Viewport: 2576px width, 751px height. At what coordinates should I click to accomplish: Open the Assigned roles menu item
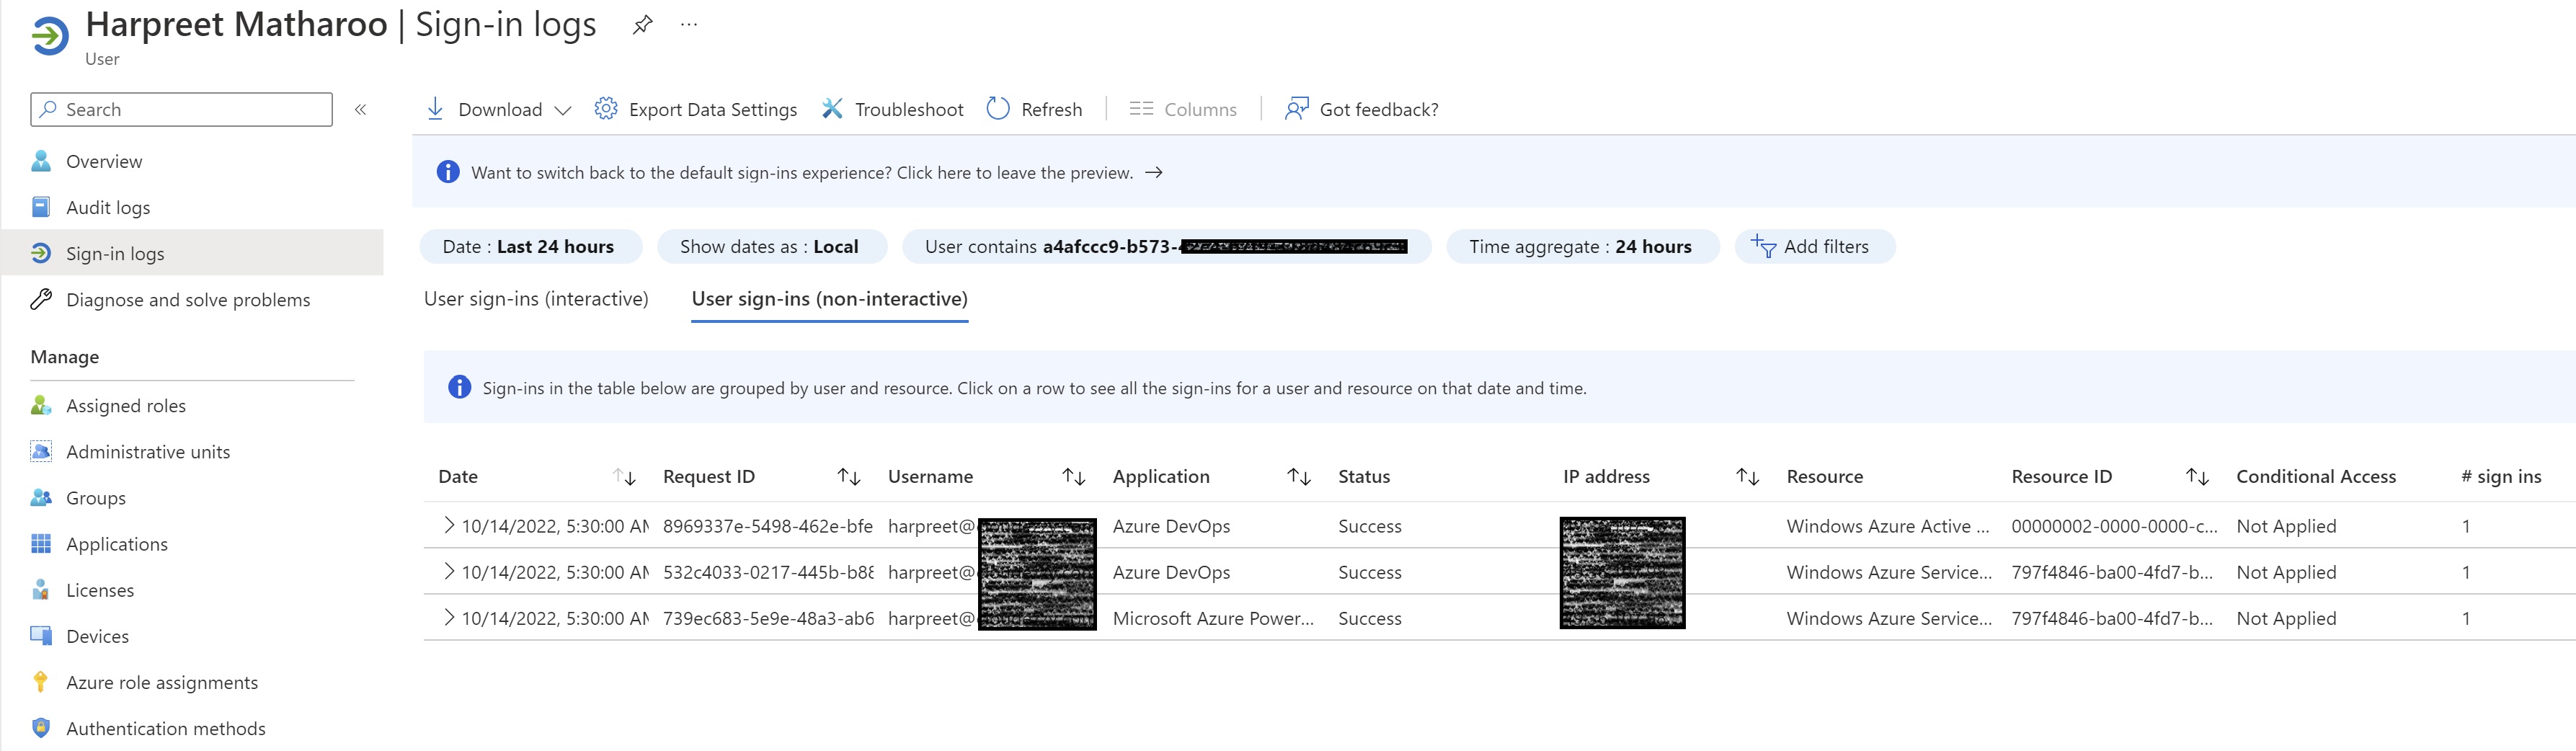125,405
